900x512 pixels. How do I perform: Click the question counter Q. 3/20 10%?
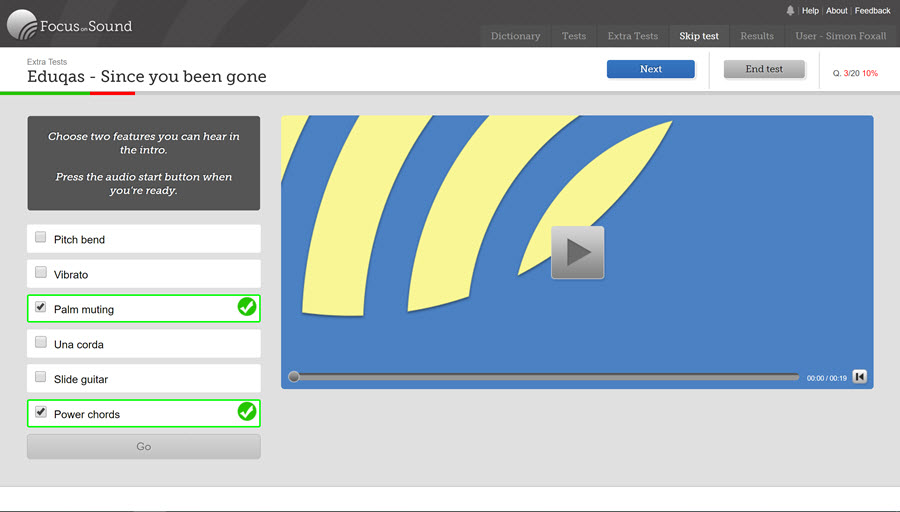[x=855, y=73]
